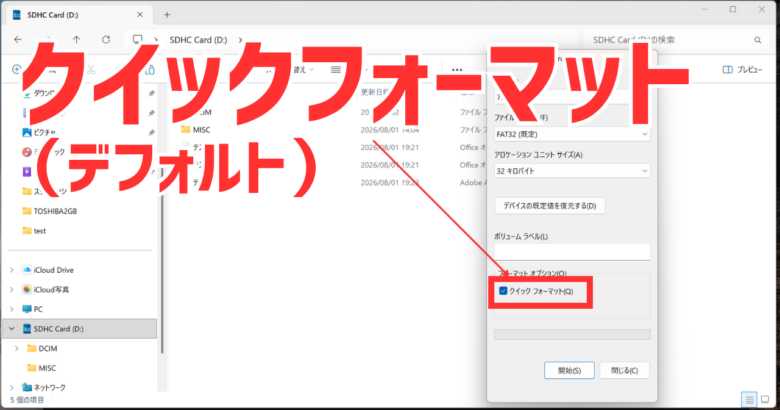Refresh the SDHC Card folder view
The width and height of the screenshot is (780, 410).
pos(106,39)
